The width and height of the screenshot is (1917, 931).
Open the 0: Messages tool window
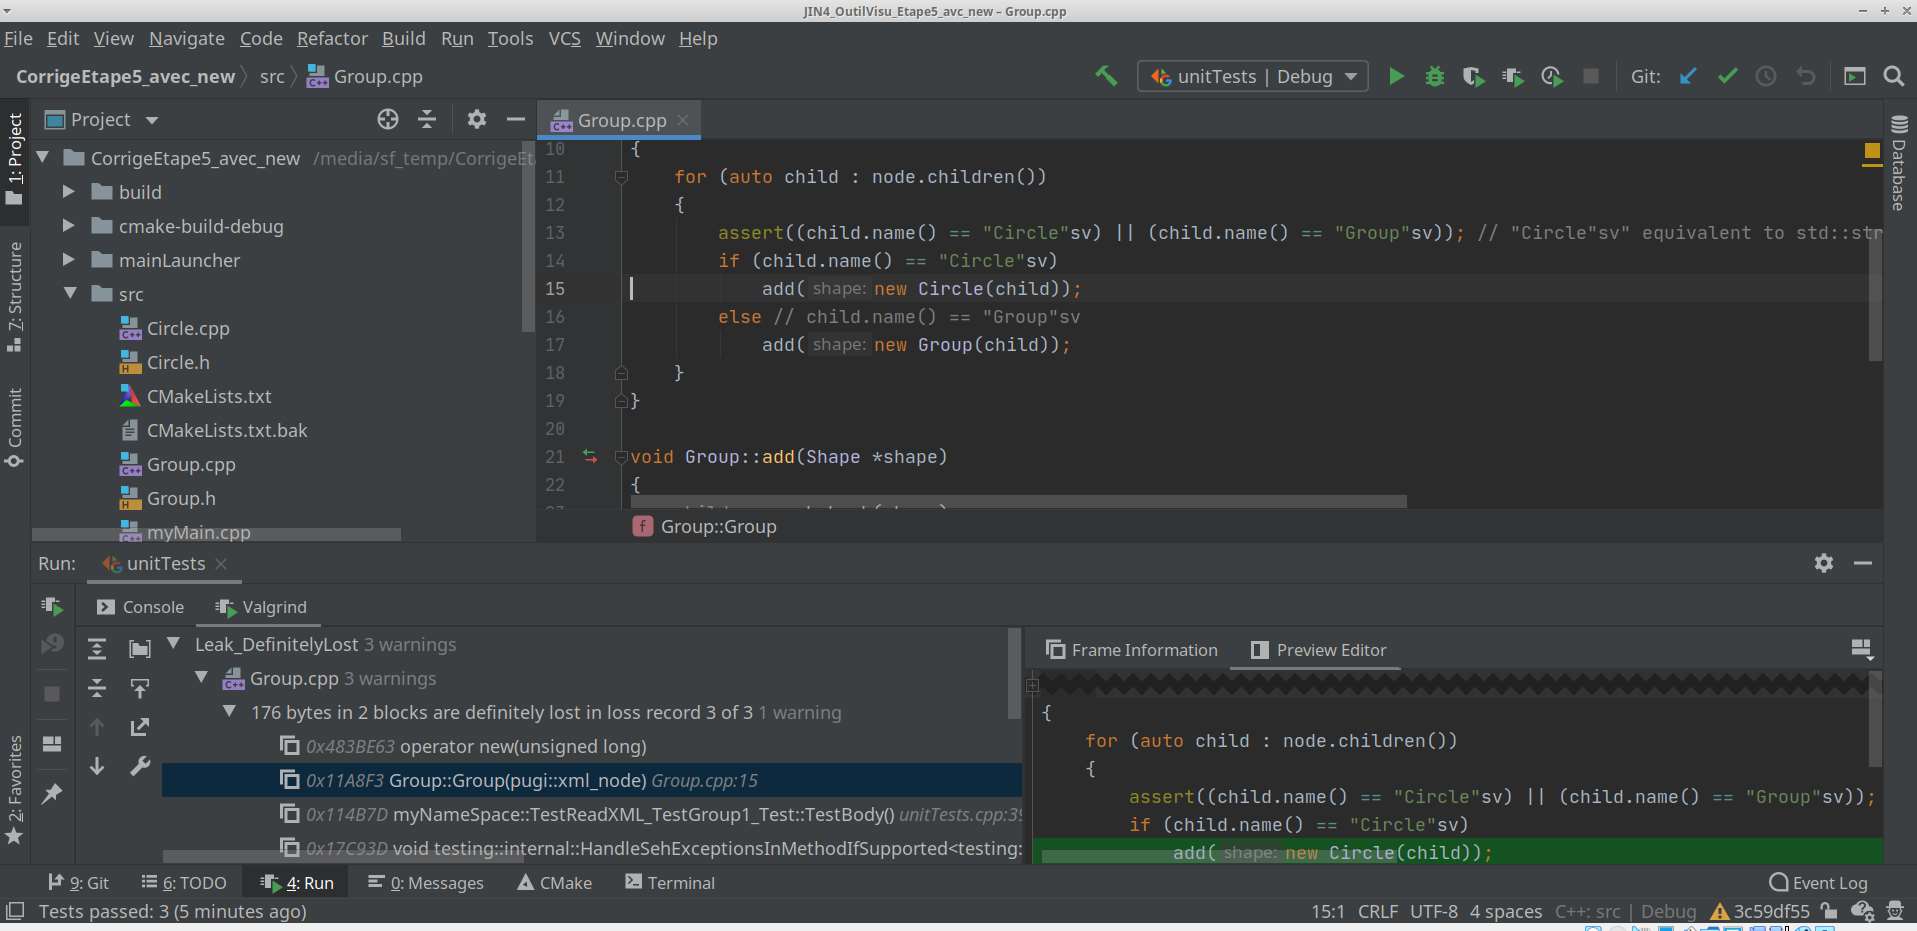426,883
